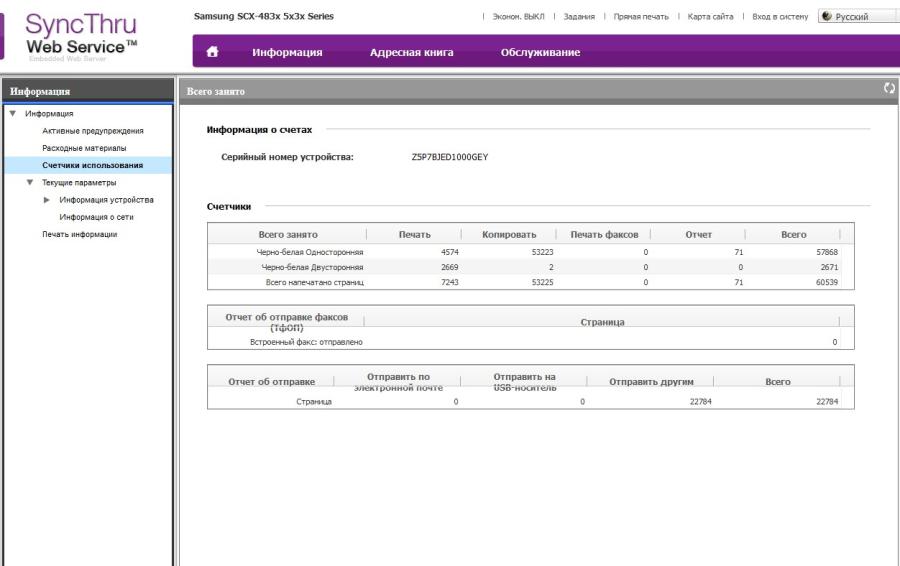Open the Адресная книга tab
This screenshot has height=566, width=900.
tap(411, 52)
